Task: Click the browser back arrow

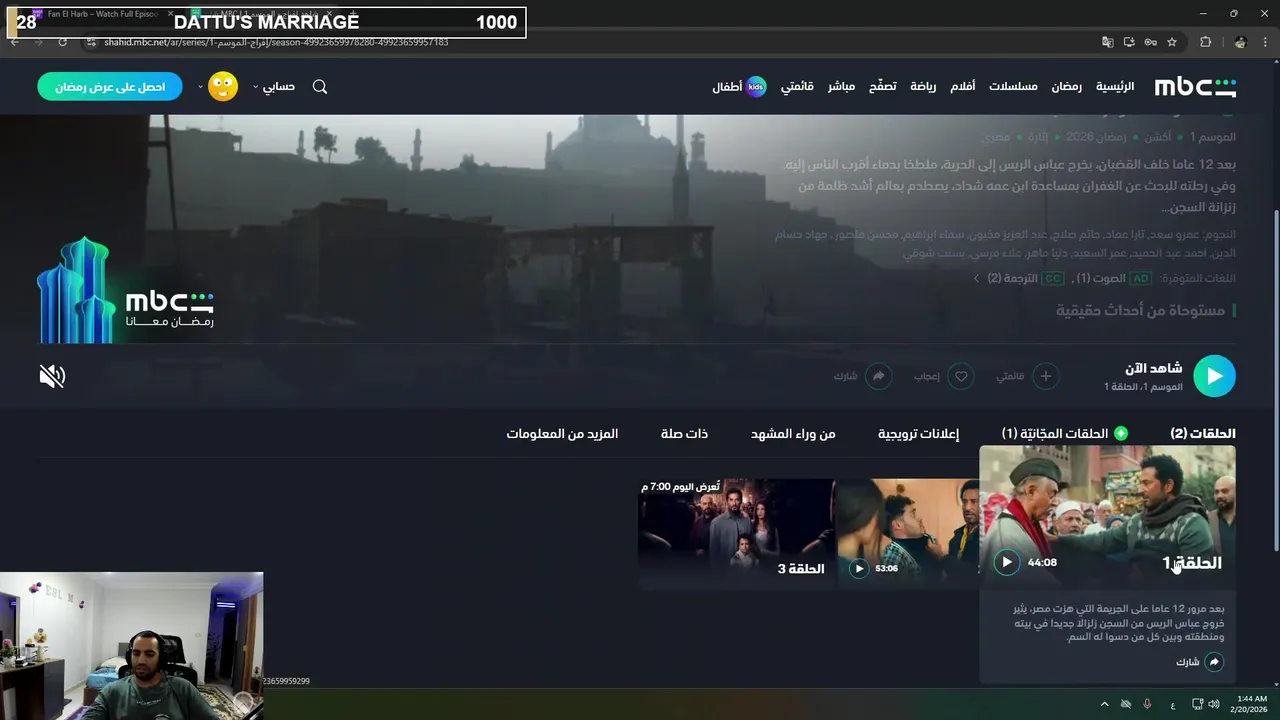Action: coord(14,42)
